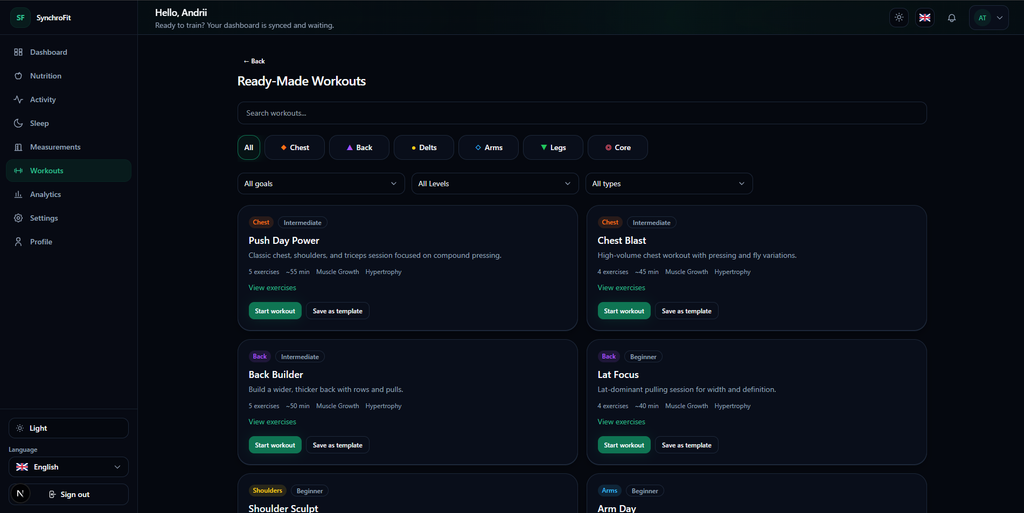Open Measurements page

coord(69,147)
